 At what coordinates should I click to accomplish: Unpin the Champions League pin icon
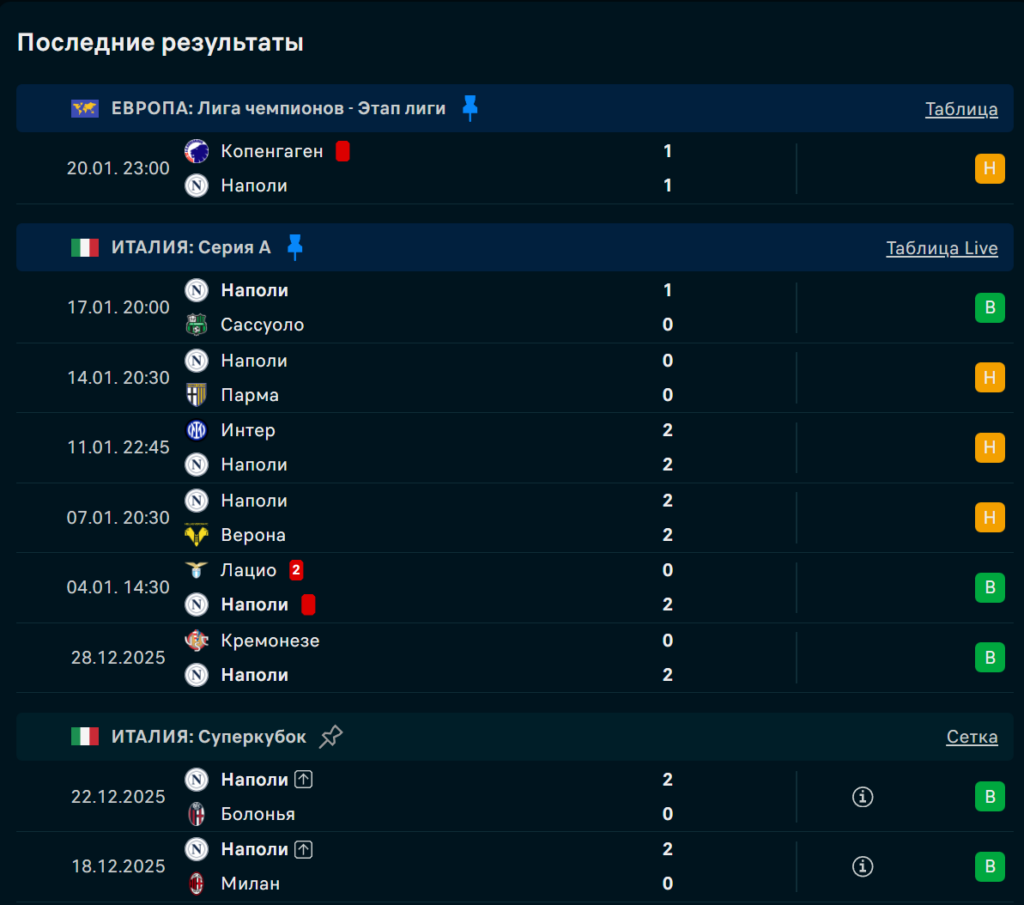tap(470, 108)
